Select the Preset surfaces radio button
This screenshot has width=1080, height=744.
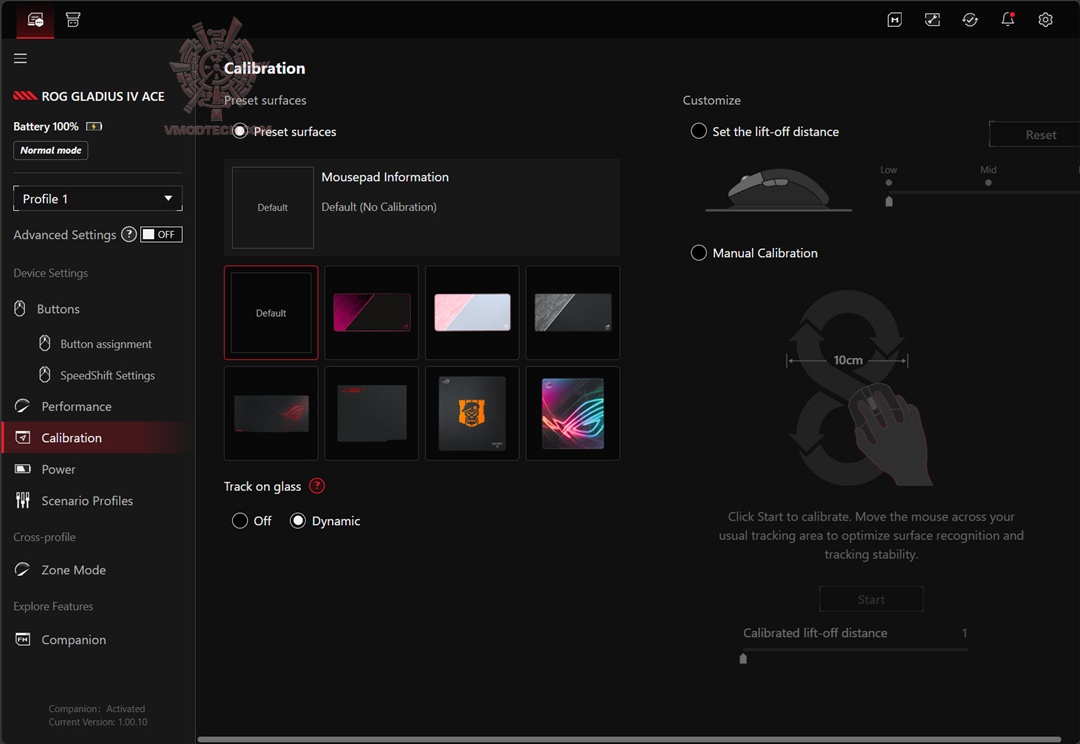pyautogui.click(x=240, y=131)
